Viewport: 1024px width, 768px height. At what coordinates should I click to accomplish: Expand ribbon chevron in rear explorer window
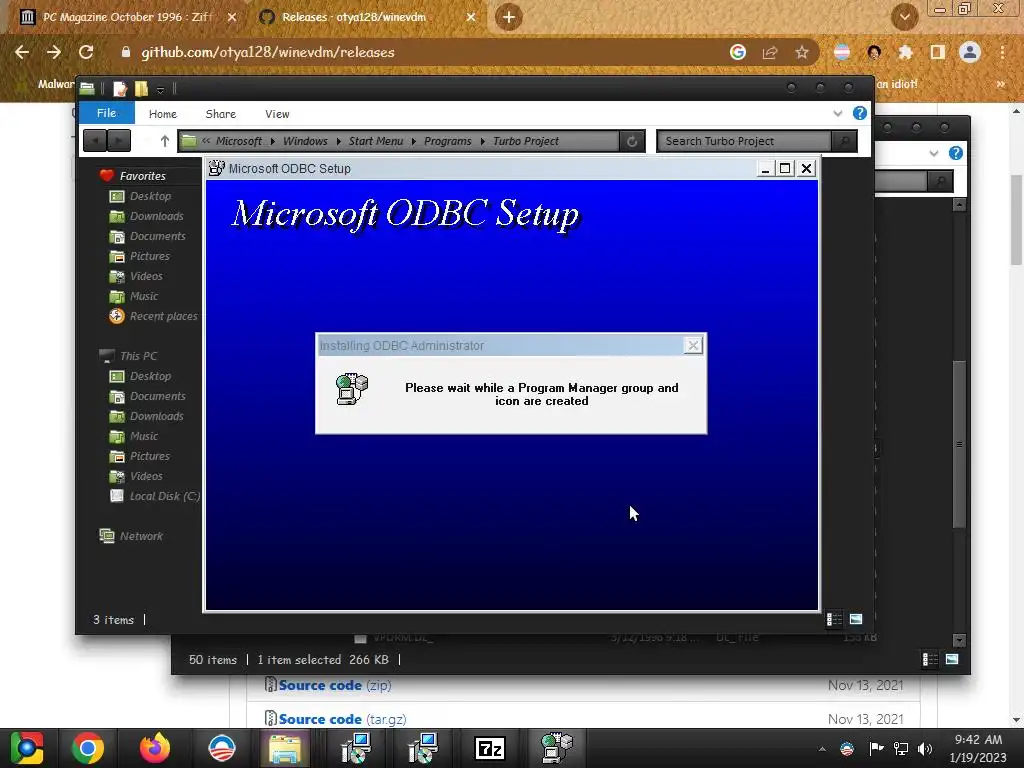tap(934, 153)
